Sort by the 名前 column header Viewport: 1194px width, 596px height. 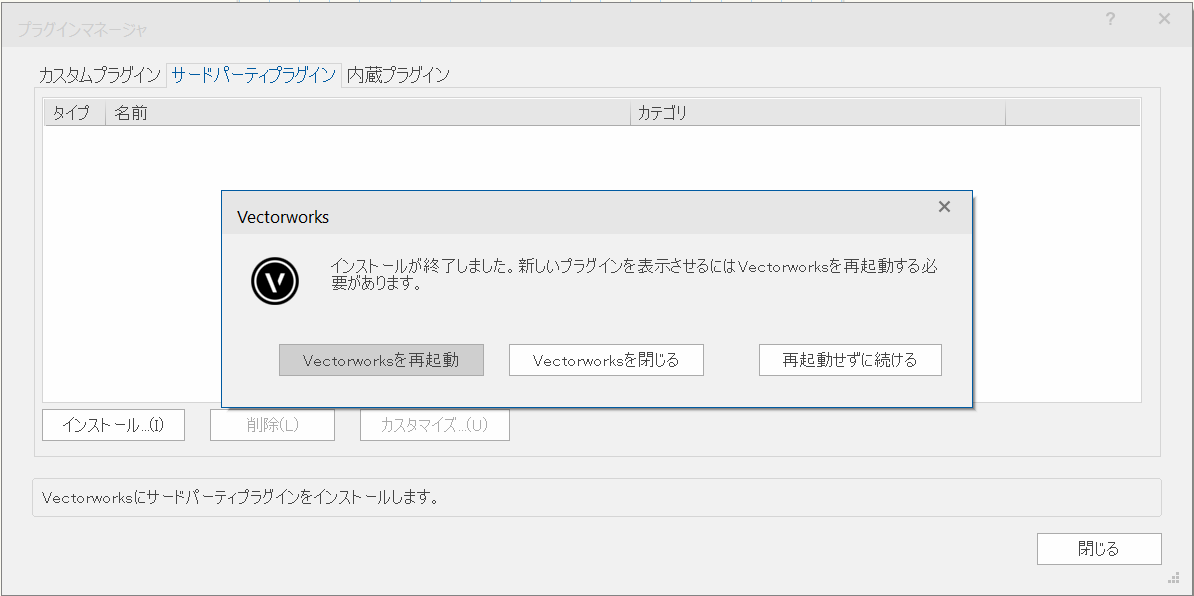tap(368, 113)
